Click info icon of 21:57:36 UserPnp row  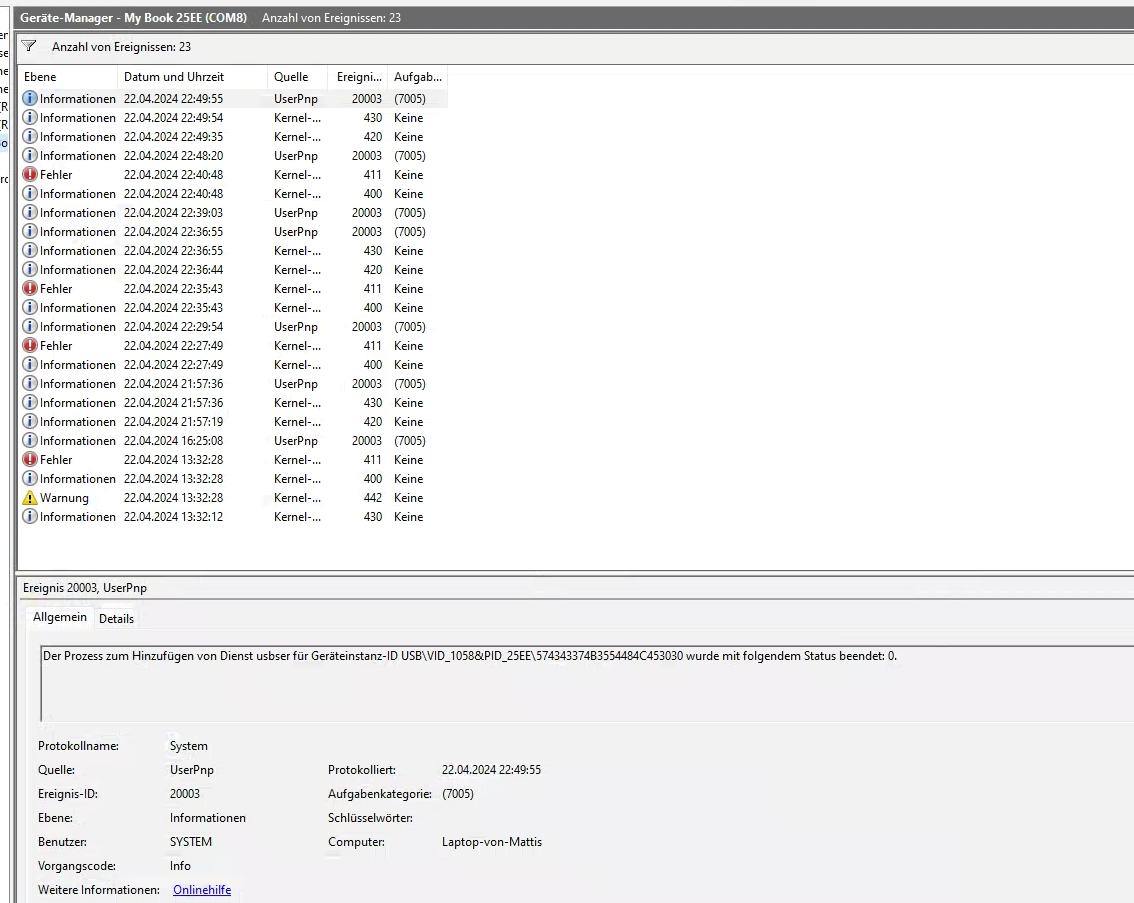tap(30, 384)
